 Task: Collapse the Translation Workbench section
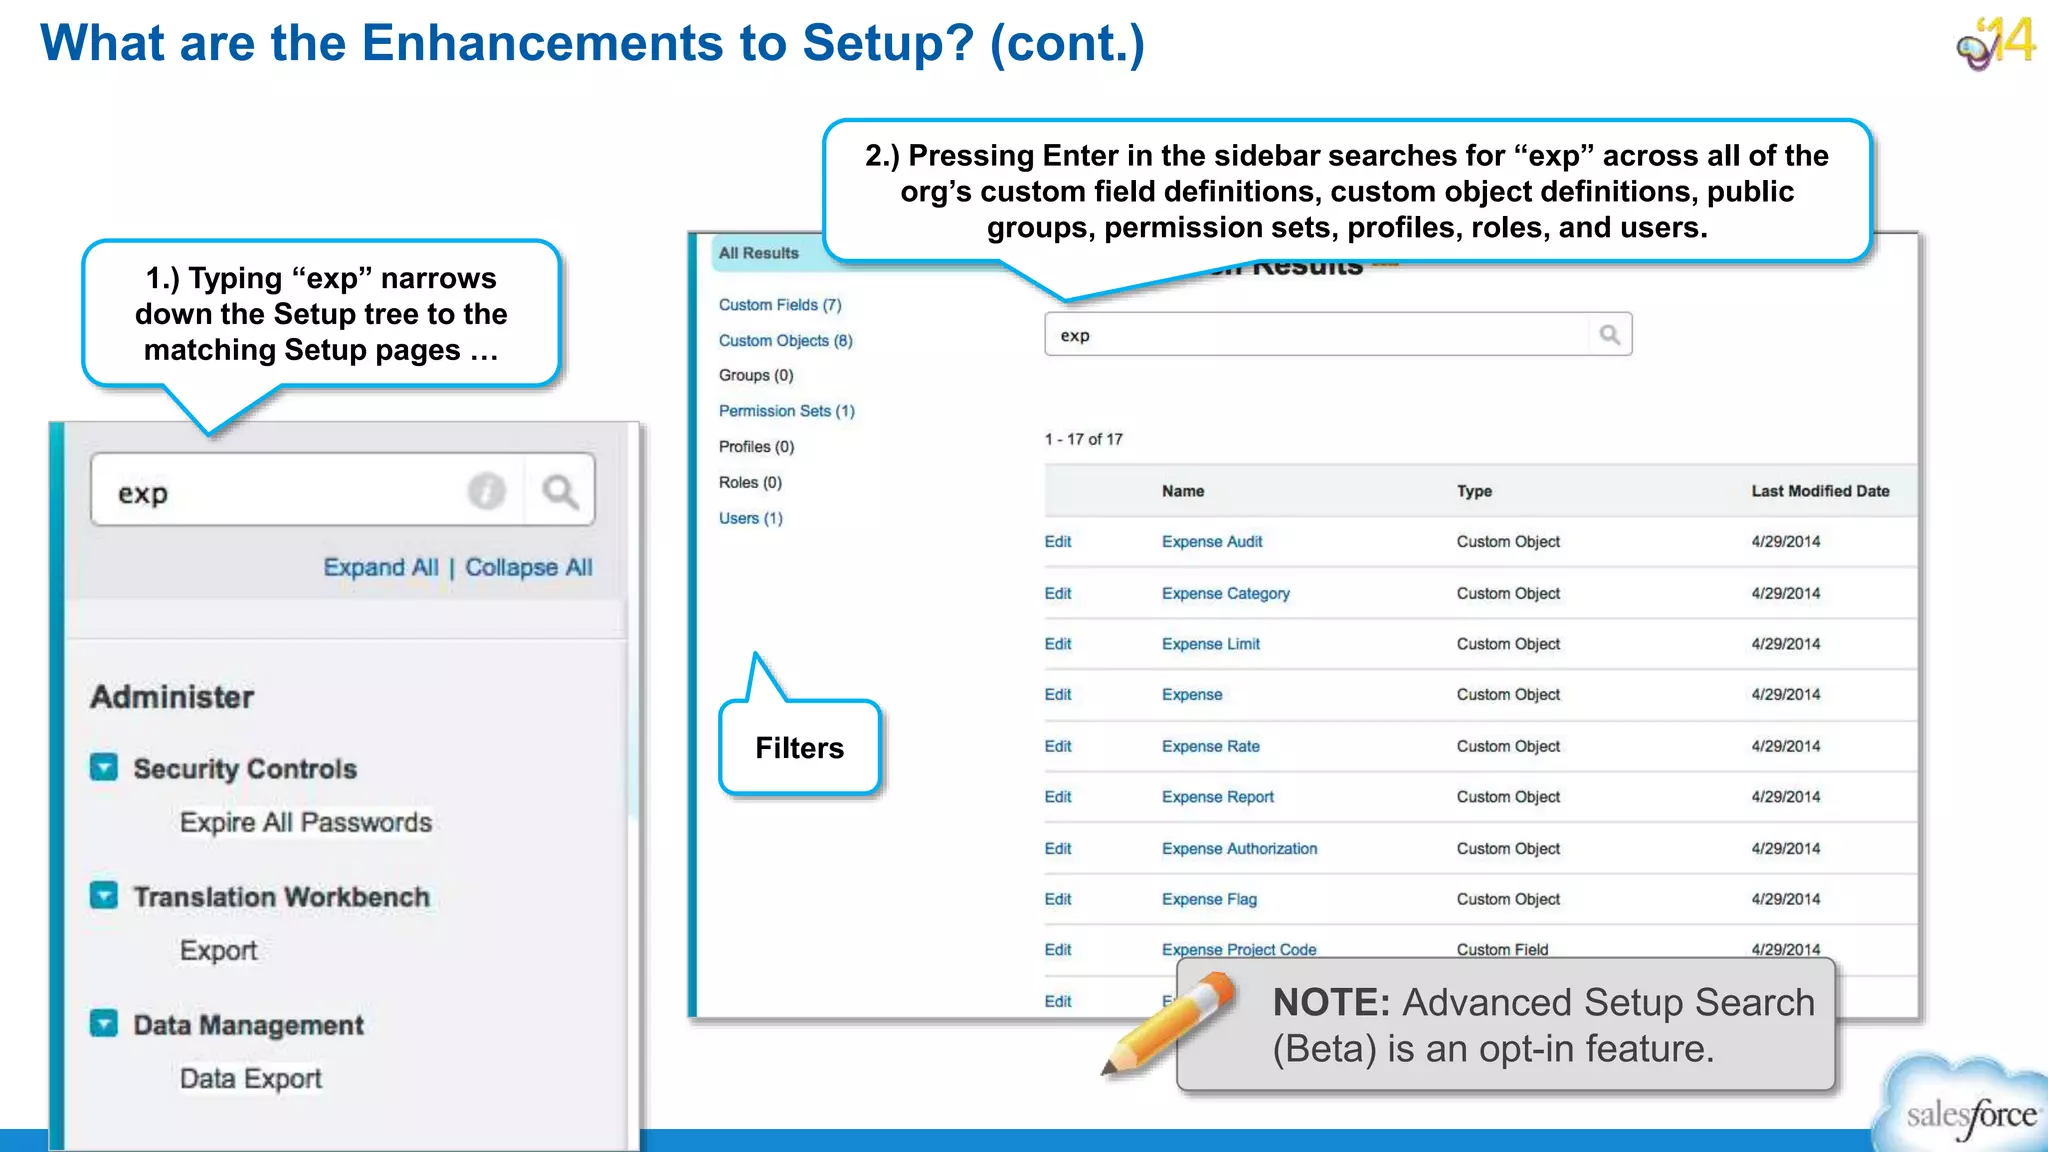pos(104,895)
